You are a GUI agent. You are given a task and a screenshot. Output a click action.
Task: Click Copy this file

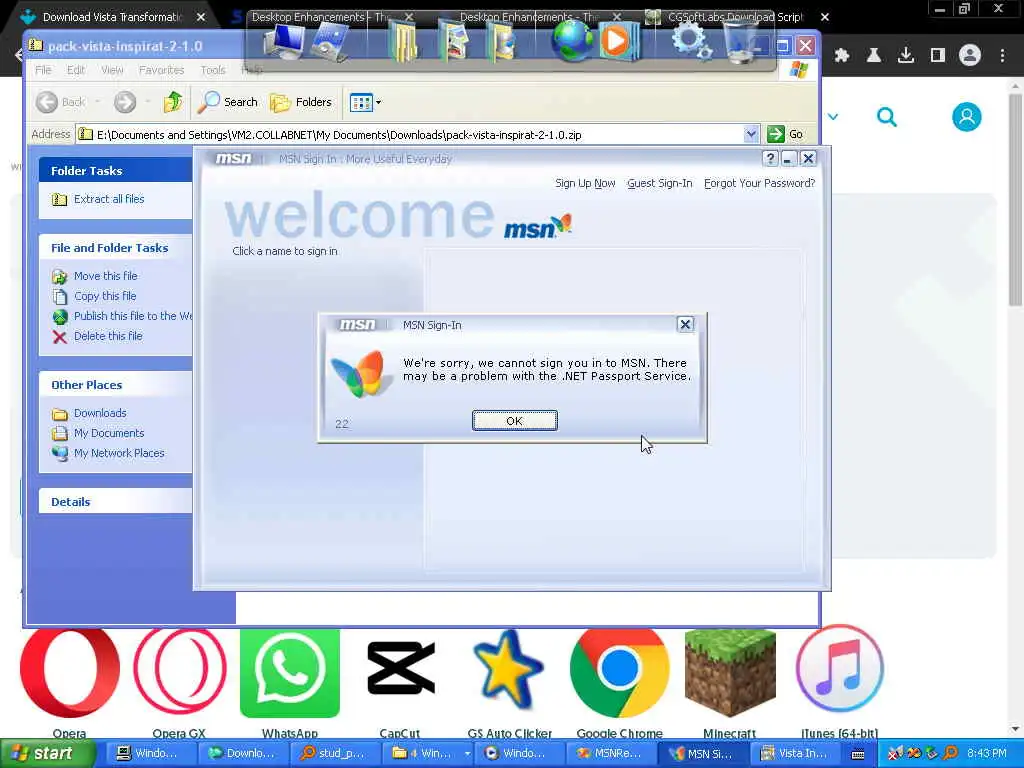[x=105, y=296]
